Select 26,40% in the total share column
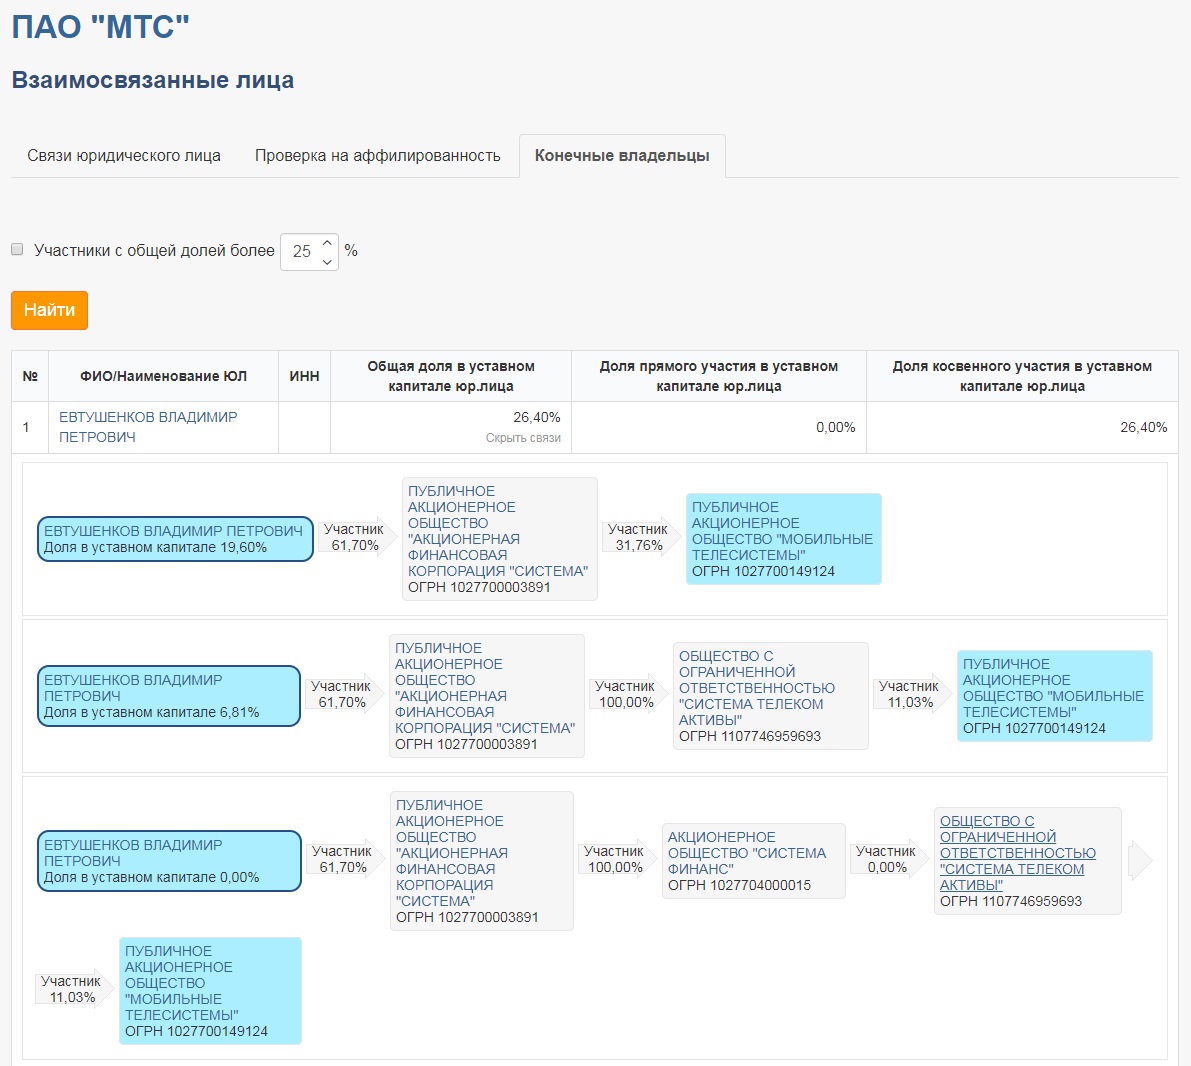 (x=537, y=417)
